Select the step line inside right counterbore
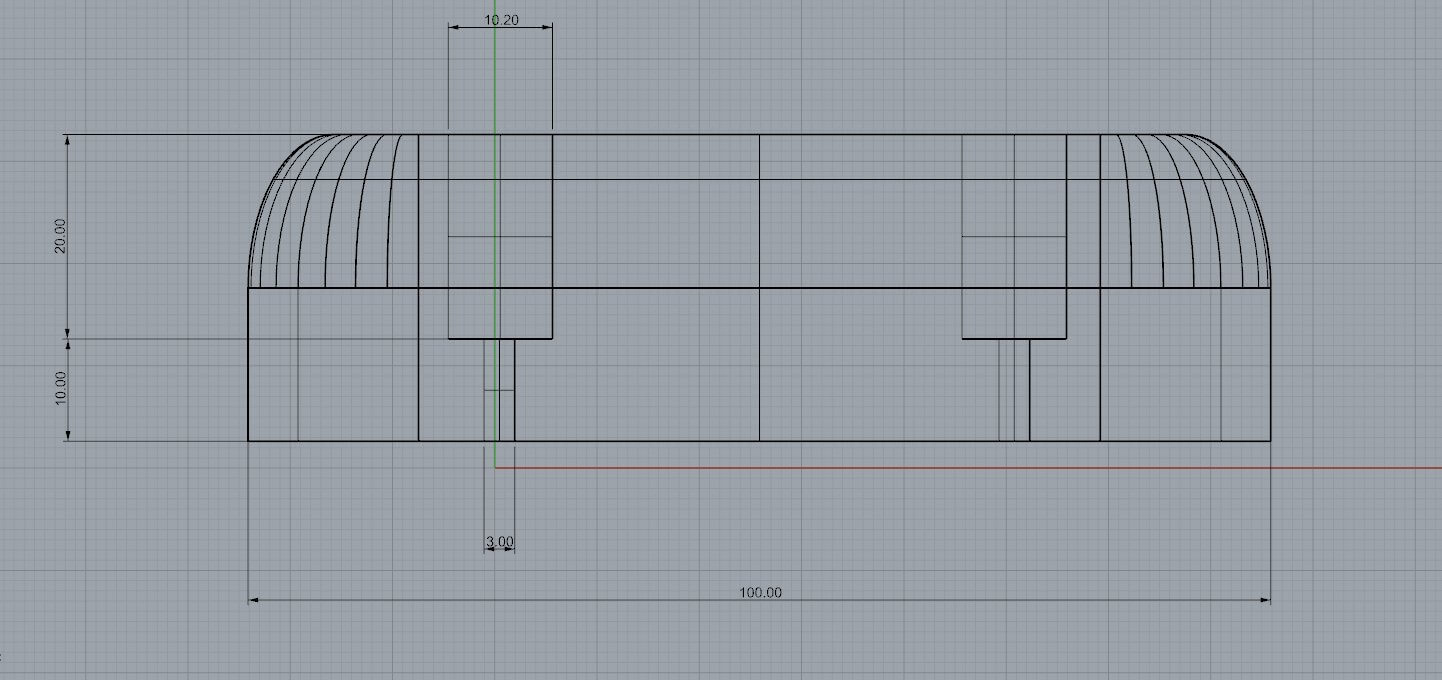The width and height of the screenshot is (1442, 680). (1014, 237)
